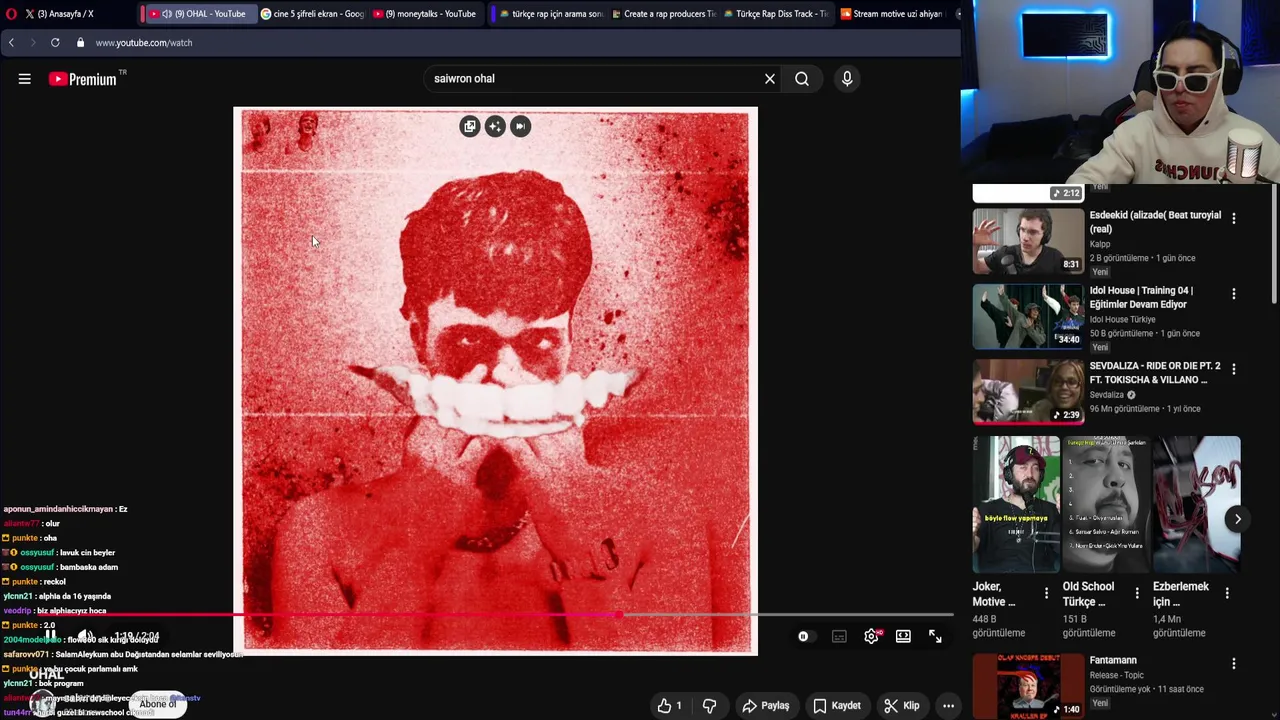The image size is (1280, 720).
Task: Open options for SEVDALIZA Ride or Die video
Action: click(1234, 369)
